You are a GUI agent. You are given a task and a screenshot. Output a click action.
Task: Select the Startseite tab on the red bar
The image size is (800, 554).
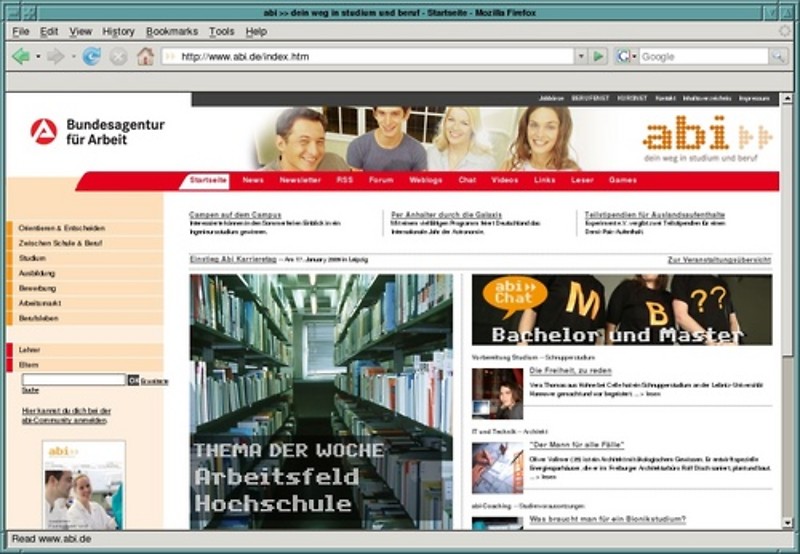[208, 180]
